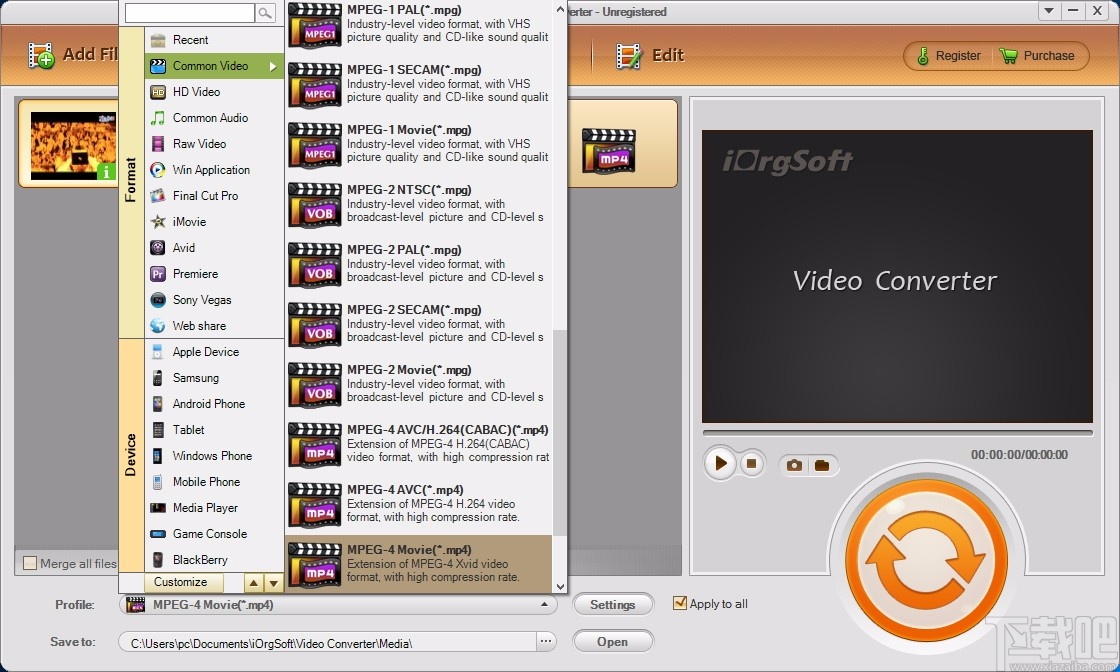The height and width of the screenshot is (672, 1120).
Task: Select the iMovie format icon
Action: [x=159, y=222]
